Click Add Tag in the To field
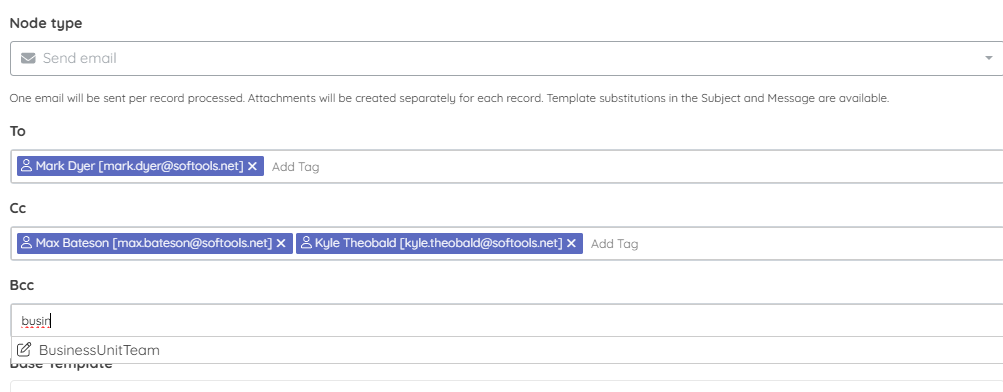1003x392 pixels. (295, 167)
